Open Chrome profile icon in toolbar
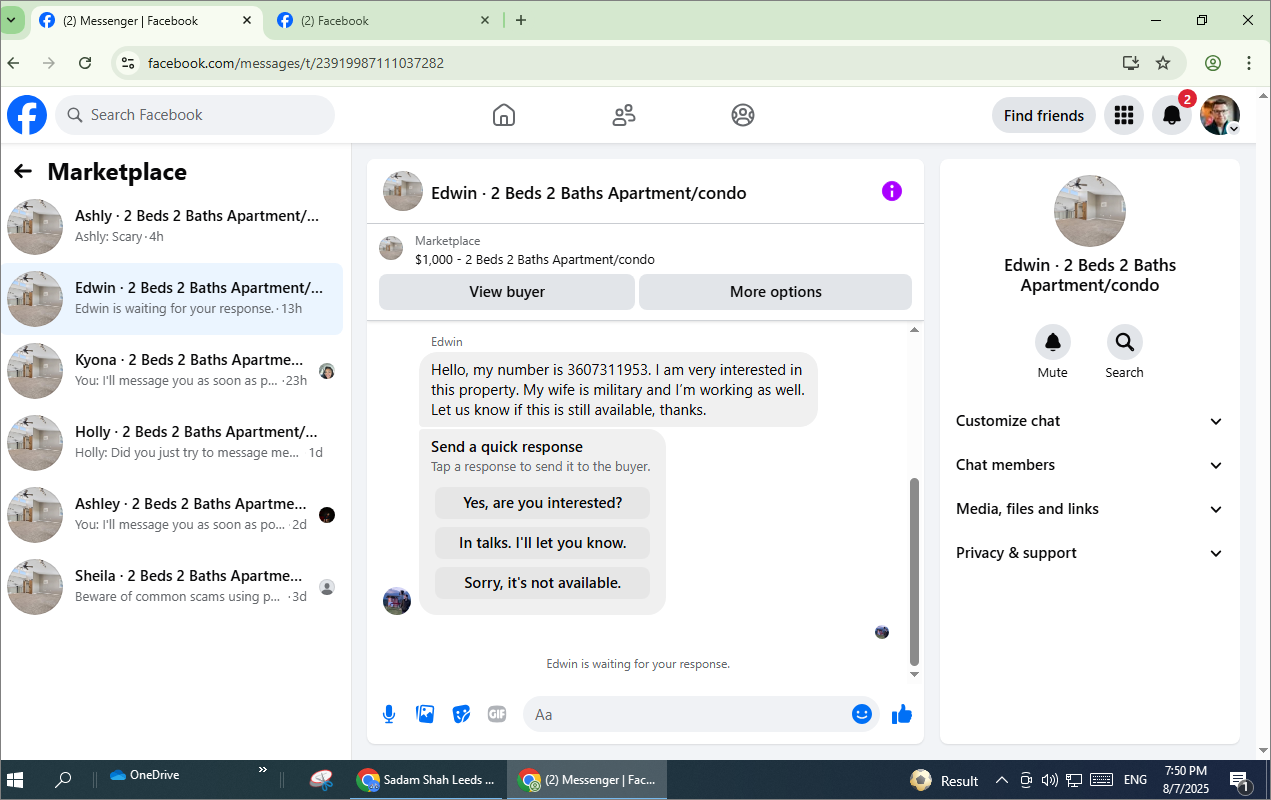 tap(1213, 63)
